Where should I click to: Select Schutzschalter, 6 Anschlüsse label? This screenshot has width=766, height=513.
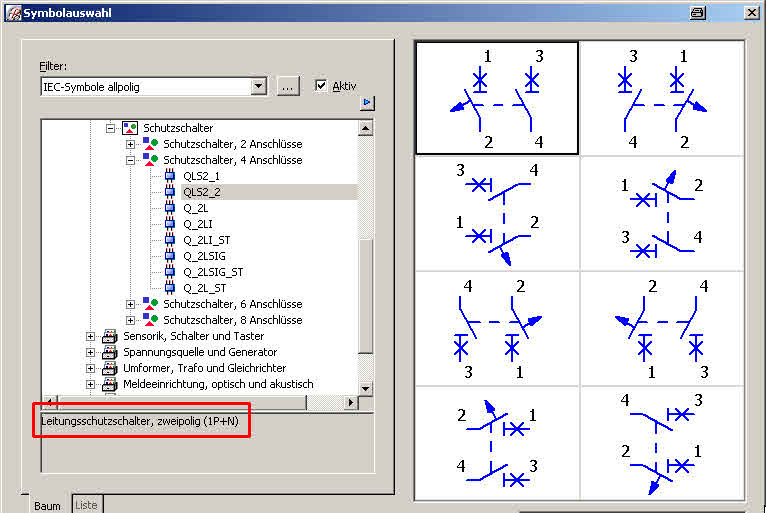[x=233, y=304]
